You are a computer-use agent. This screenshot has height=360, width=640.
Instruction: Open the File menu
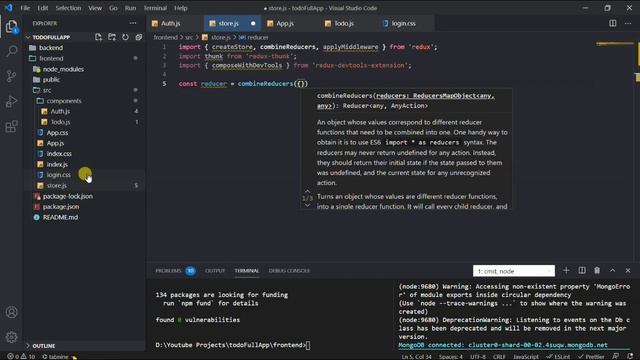(25, 8)
